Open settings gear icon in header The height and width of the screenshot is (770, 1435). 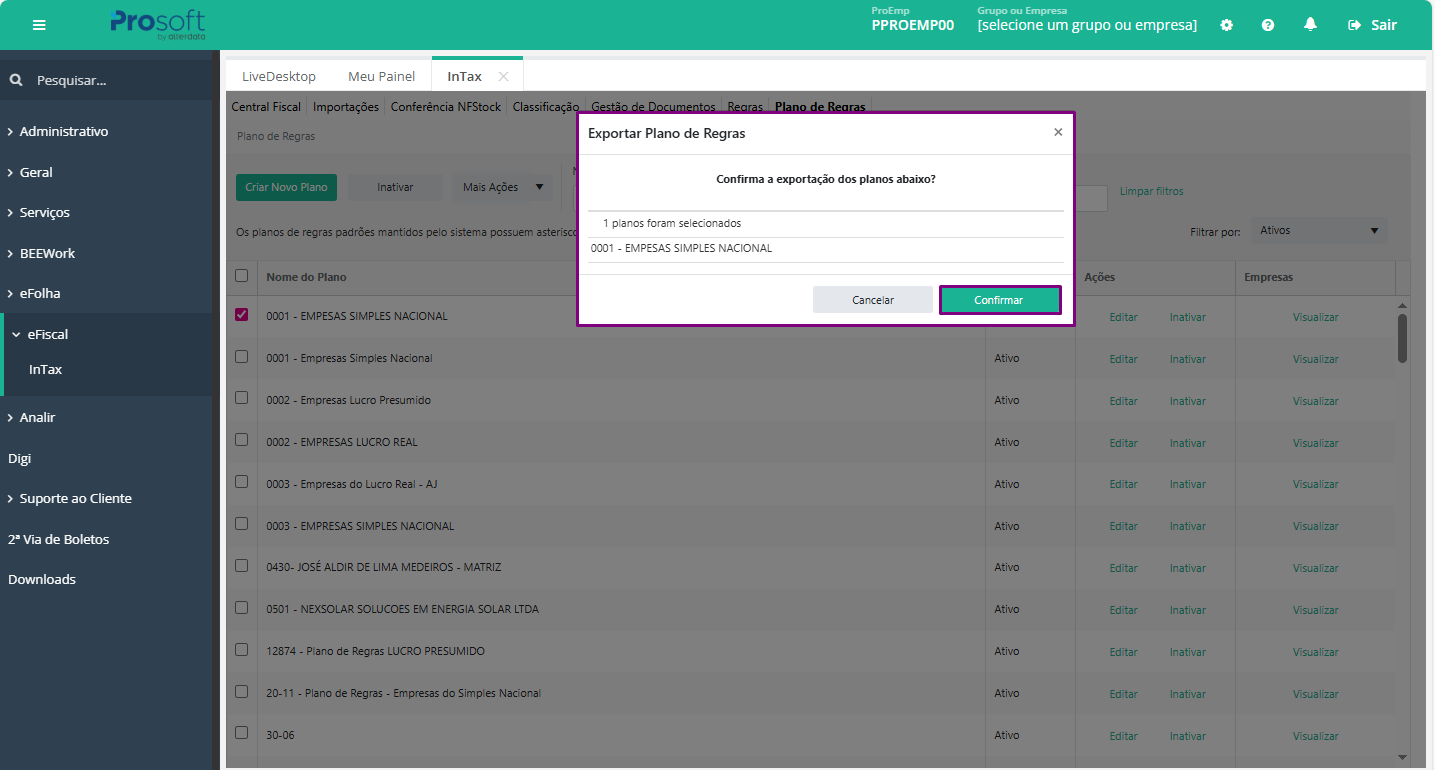pos(1226,25)
